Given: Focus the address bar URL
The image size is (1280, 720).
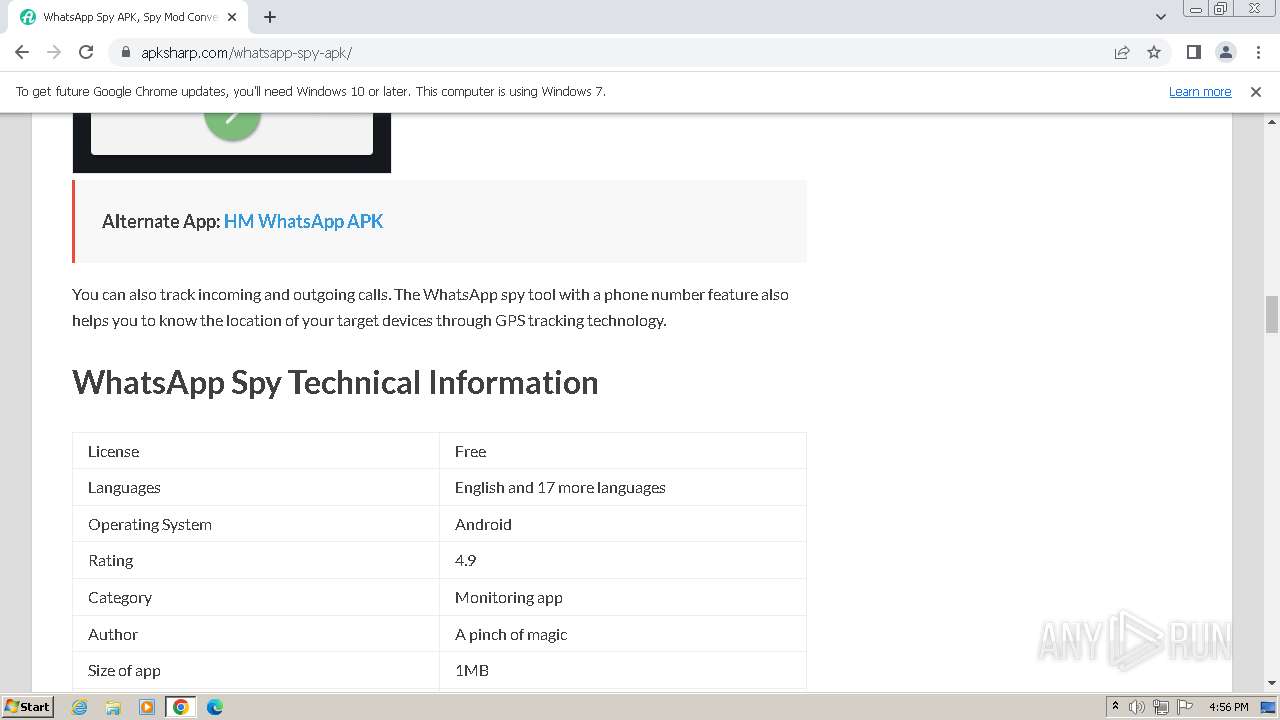Looking at the screenshot, I should click(246, 52).
